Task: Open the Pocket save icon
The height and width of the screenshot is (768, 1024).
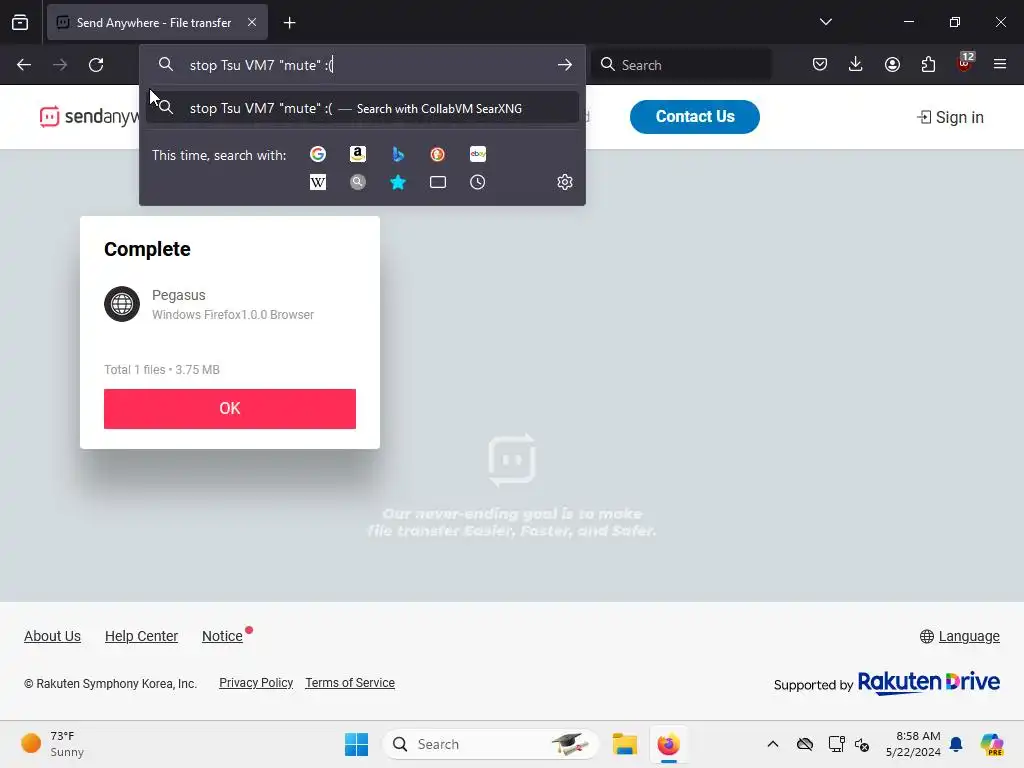Action: (x=820, y=65)
